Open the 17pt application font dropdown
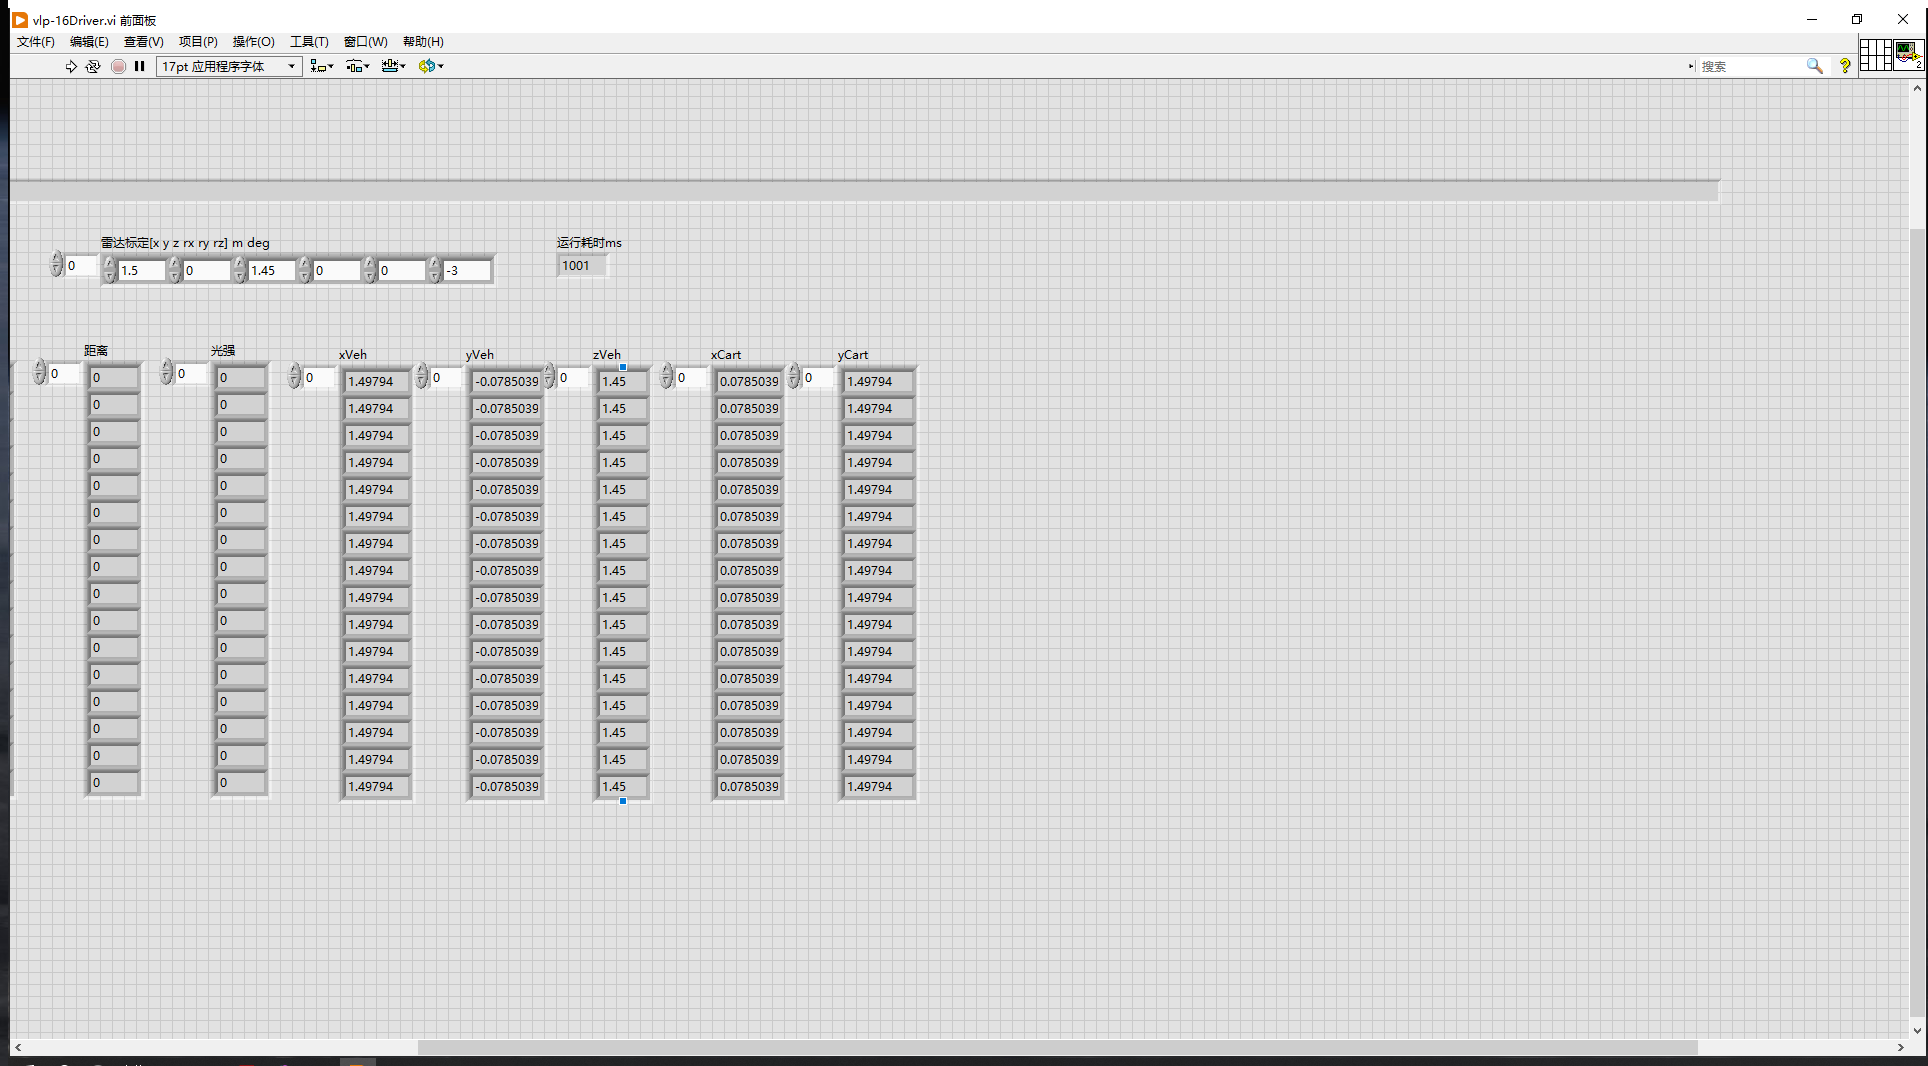This screenshot has height=1066, width=1928. point(229,66)
